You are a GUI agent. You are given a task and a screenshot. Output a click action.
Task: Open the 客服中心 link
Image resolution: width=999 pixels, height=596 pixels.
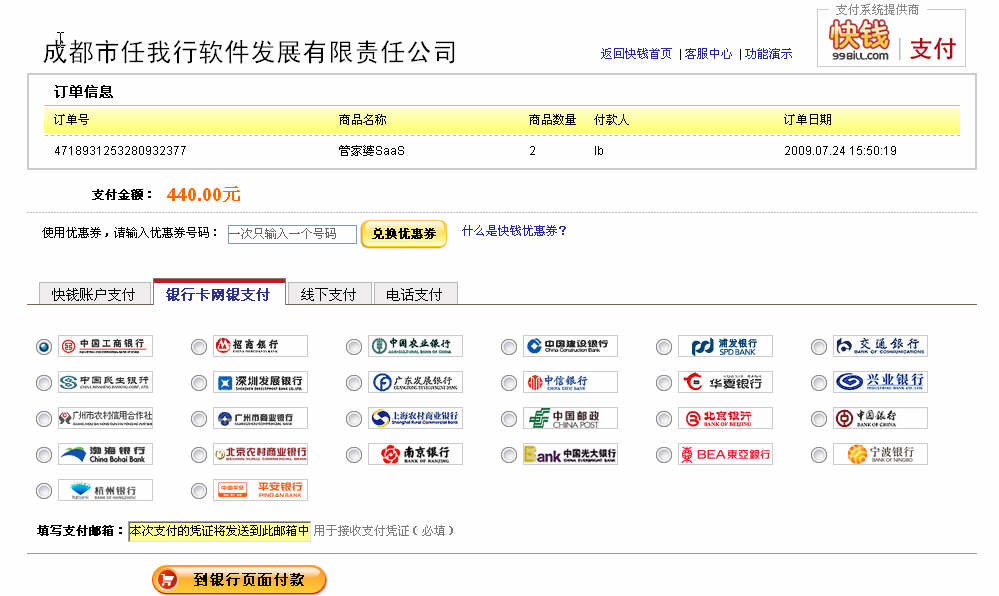tap(708, 54)
